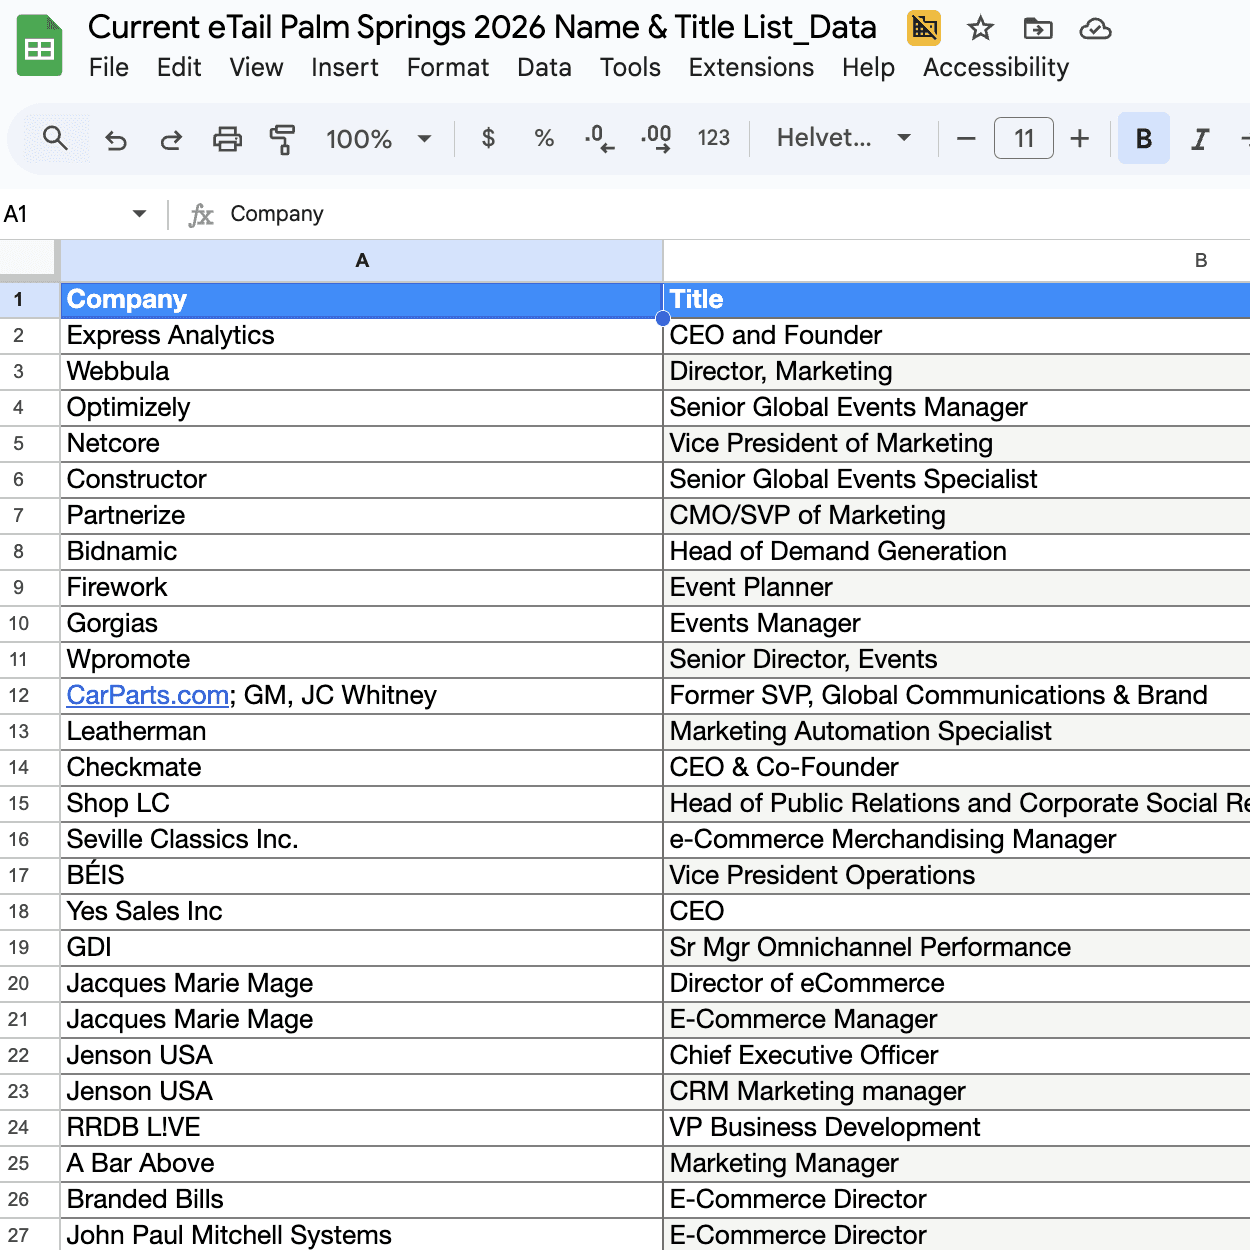Select the Vice President Operations cell
This screenshot has width=1250, height=1250.
957,876
